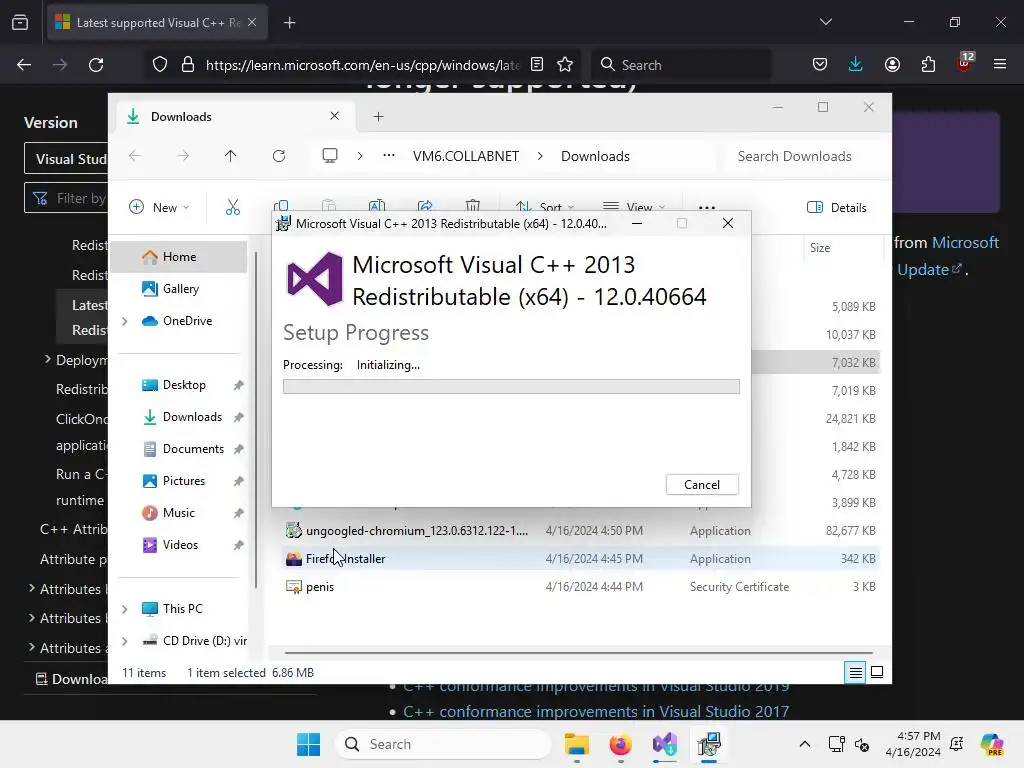Viewport: 1024px width, 768px height.
Task: Show Firefox downloads panel arrow icon
Action: (856, 64)
